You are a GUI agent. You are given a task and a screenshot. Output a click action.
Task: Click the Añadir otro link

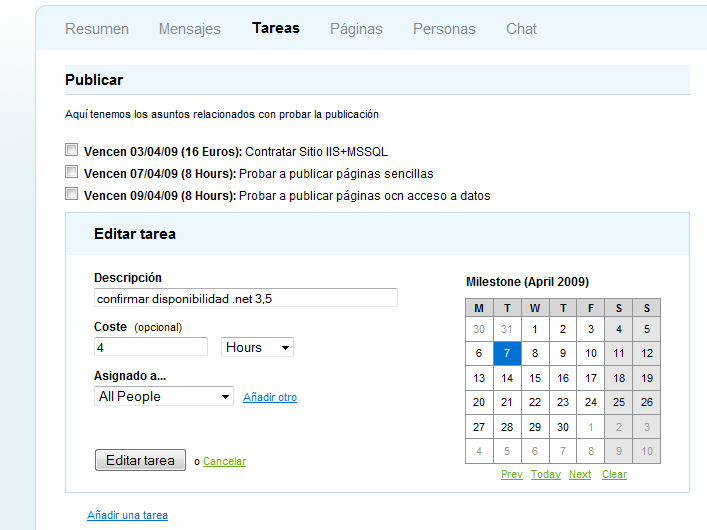tap(270, 397)
